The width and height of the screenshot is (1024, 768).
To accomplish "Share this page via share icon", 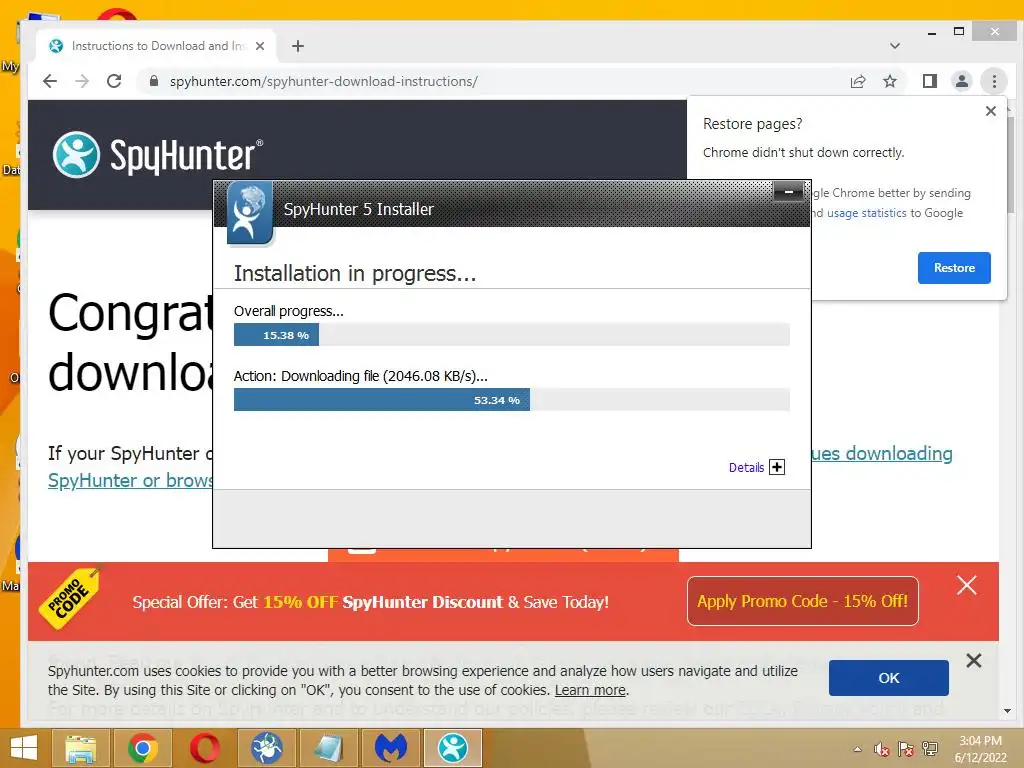I will (858, 81).
